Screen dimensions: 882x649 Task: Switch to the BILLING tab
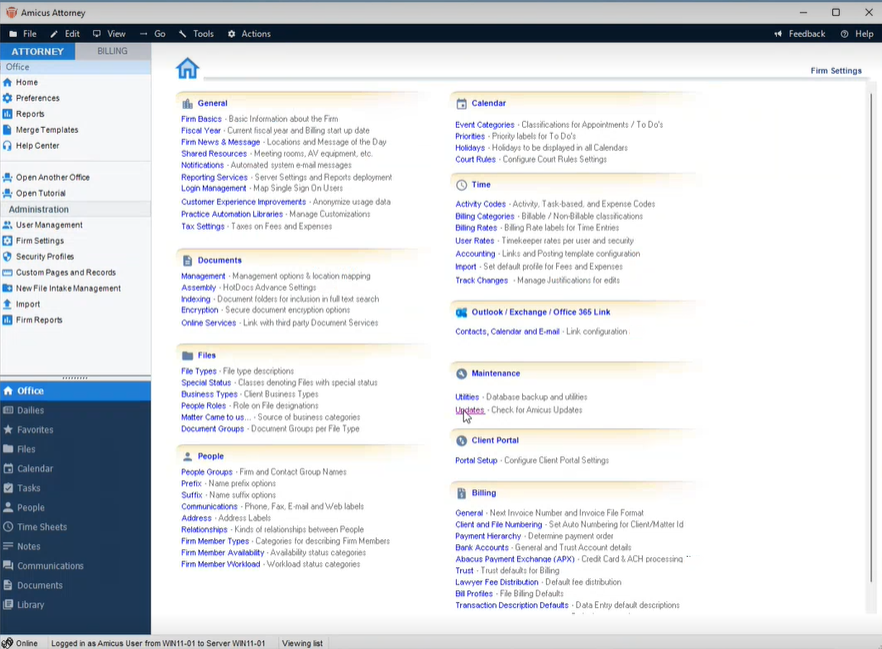click(x=112, y=51)
